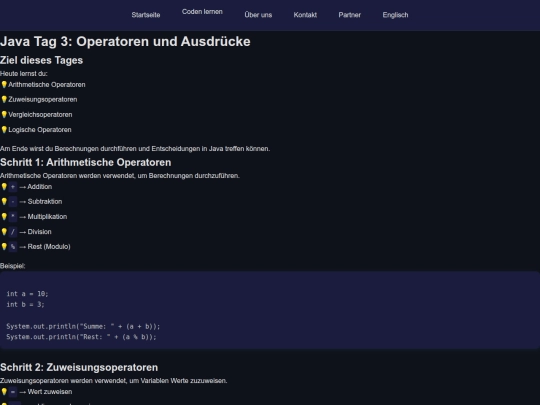Click the Schritt 1: Arithmetische Operatoren heading
Screen dimensions: 540x405
[x=86, y=162]
